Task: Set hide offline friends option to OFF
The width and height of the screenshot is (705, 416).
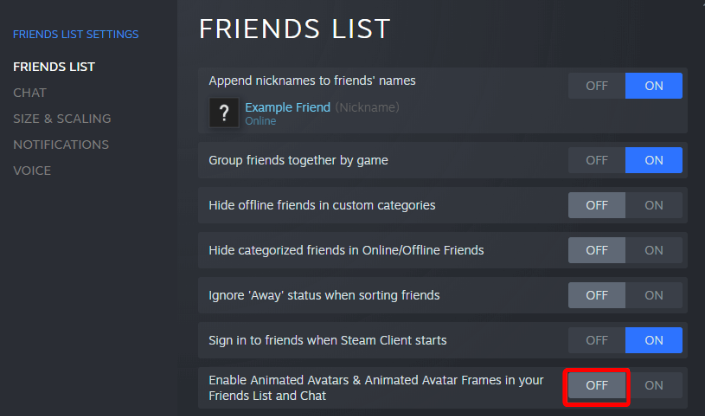Action: pos(597,205)
